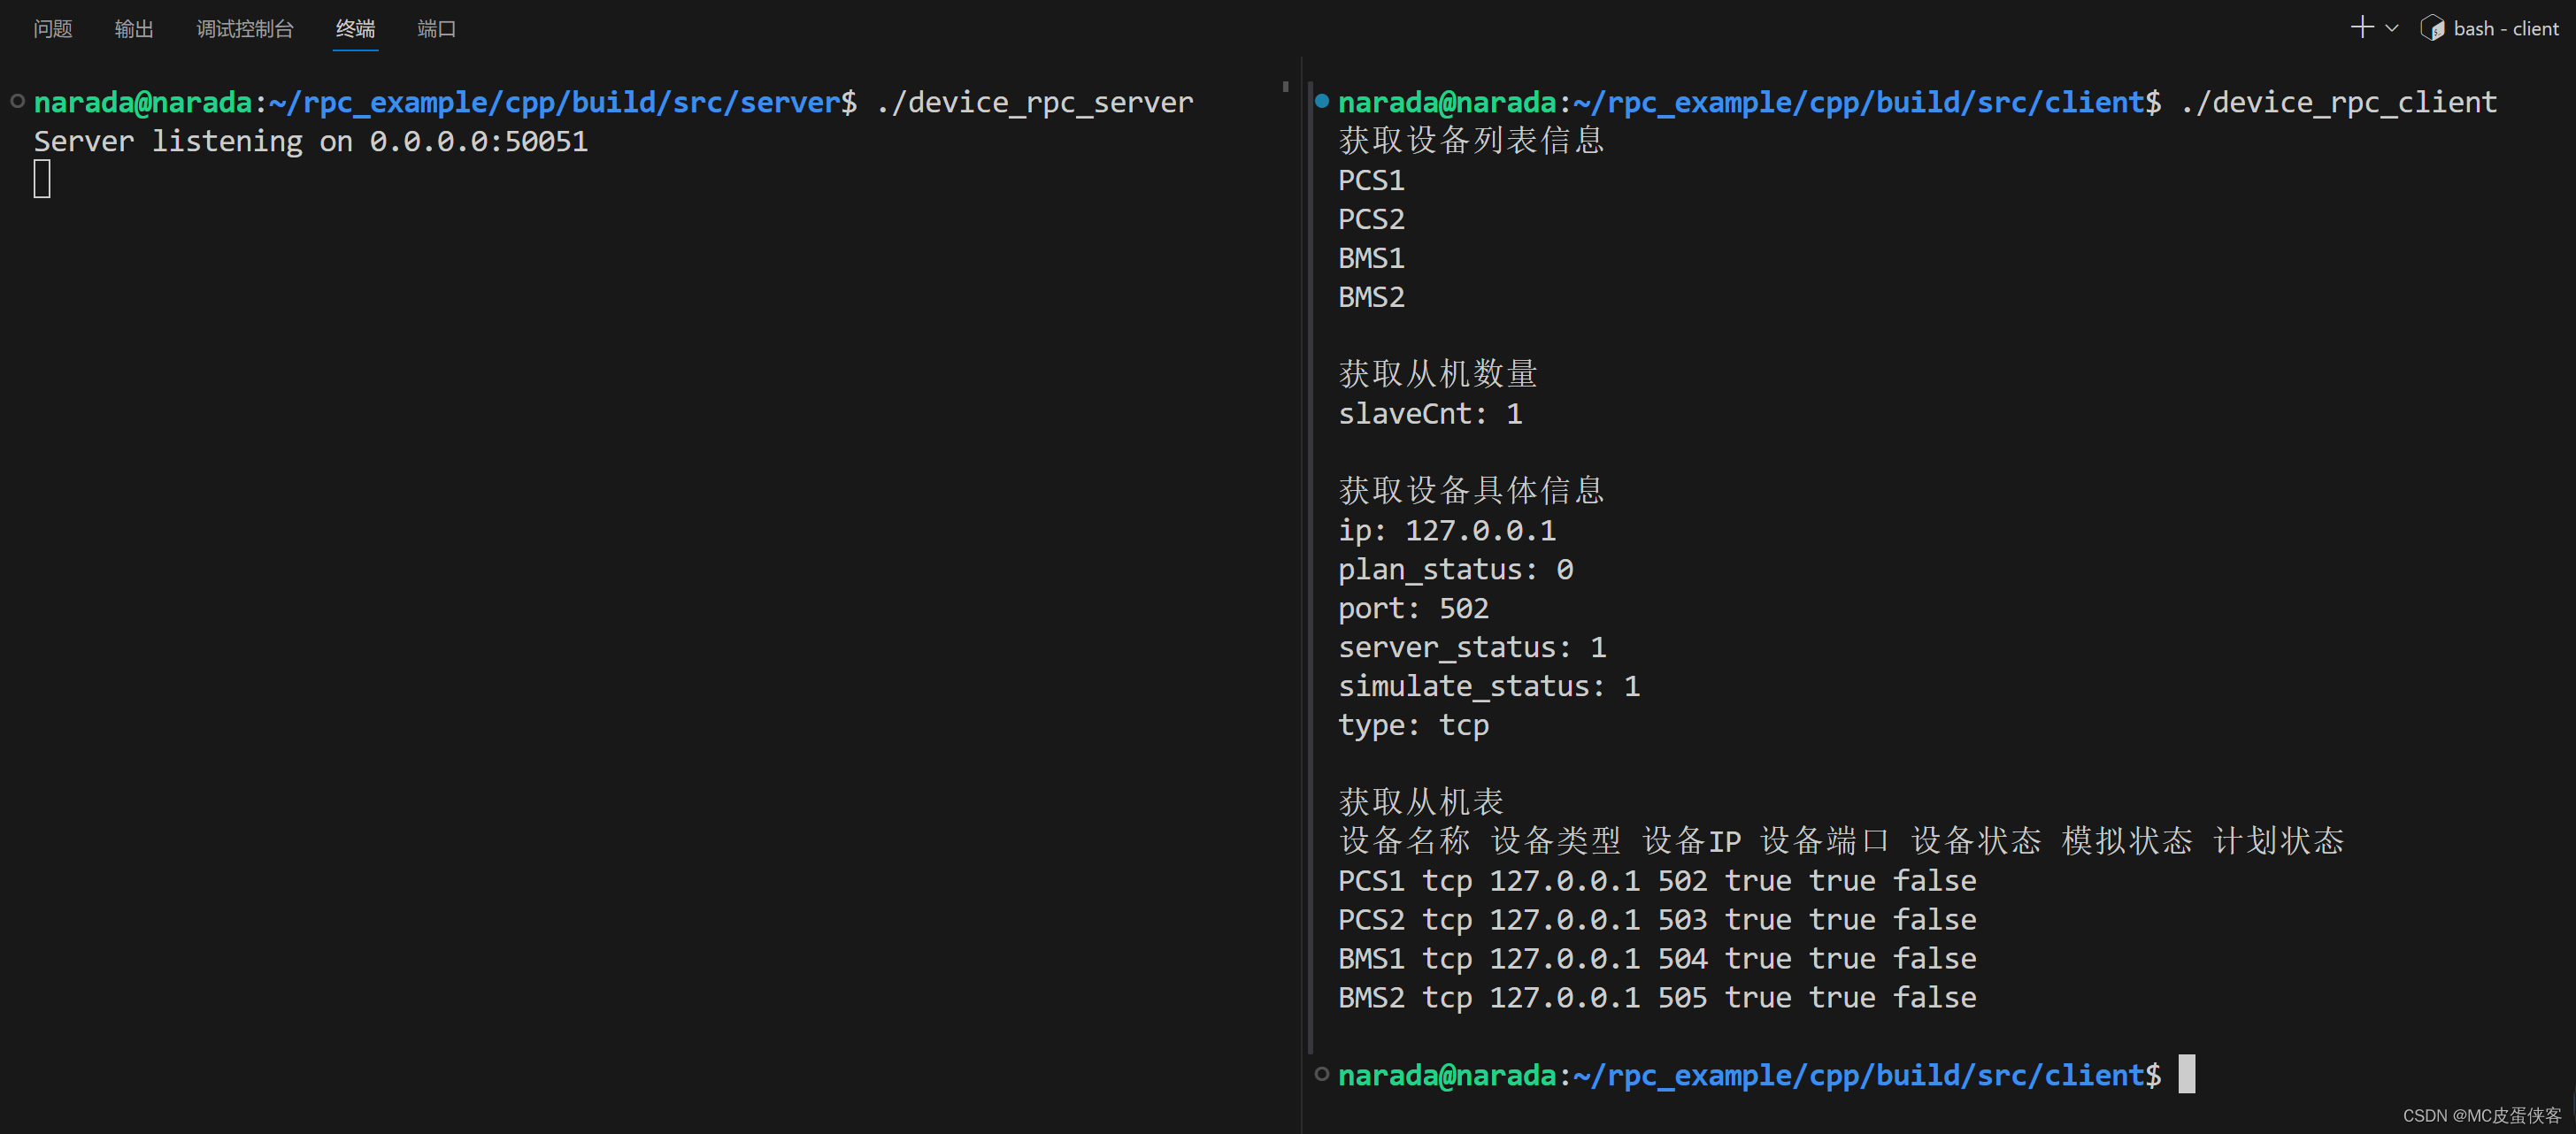Click the 'BMS2' line in device list
The image size is (2576, 1134).
(x=1371, y=297)
